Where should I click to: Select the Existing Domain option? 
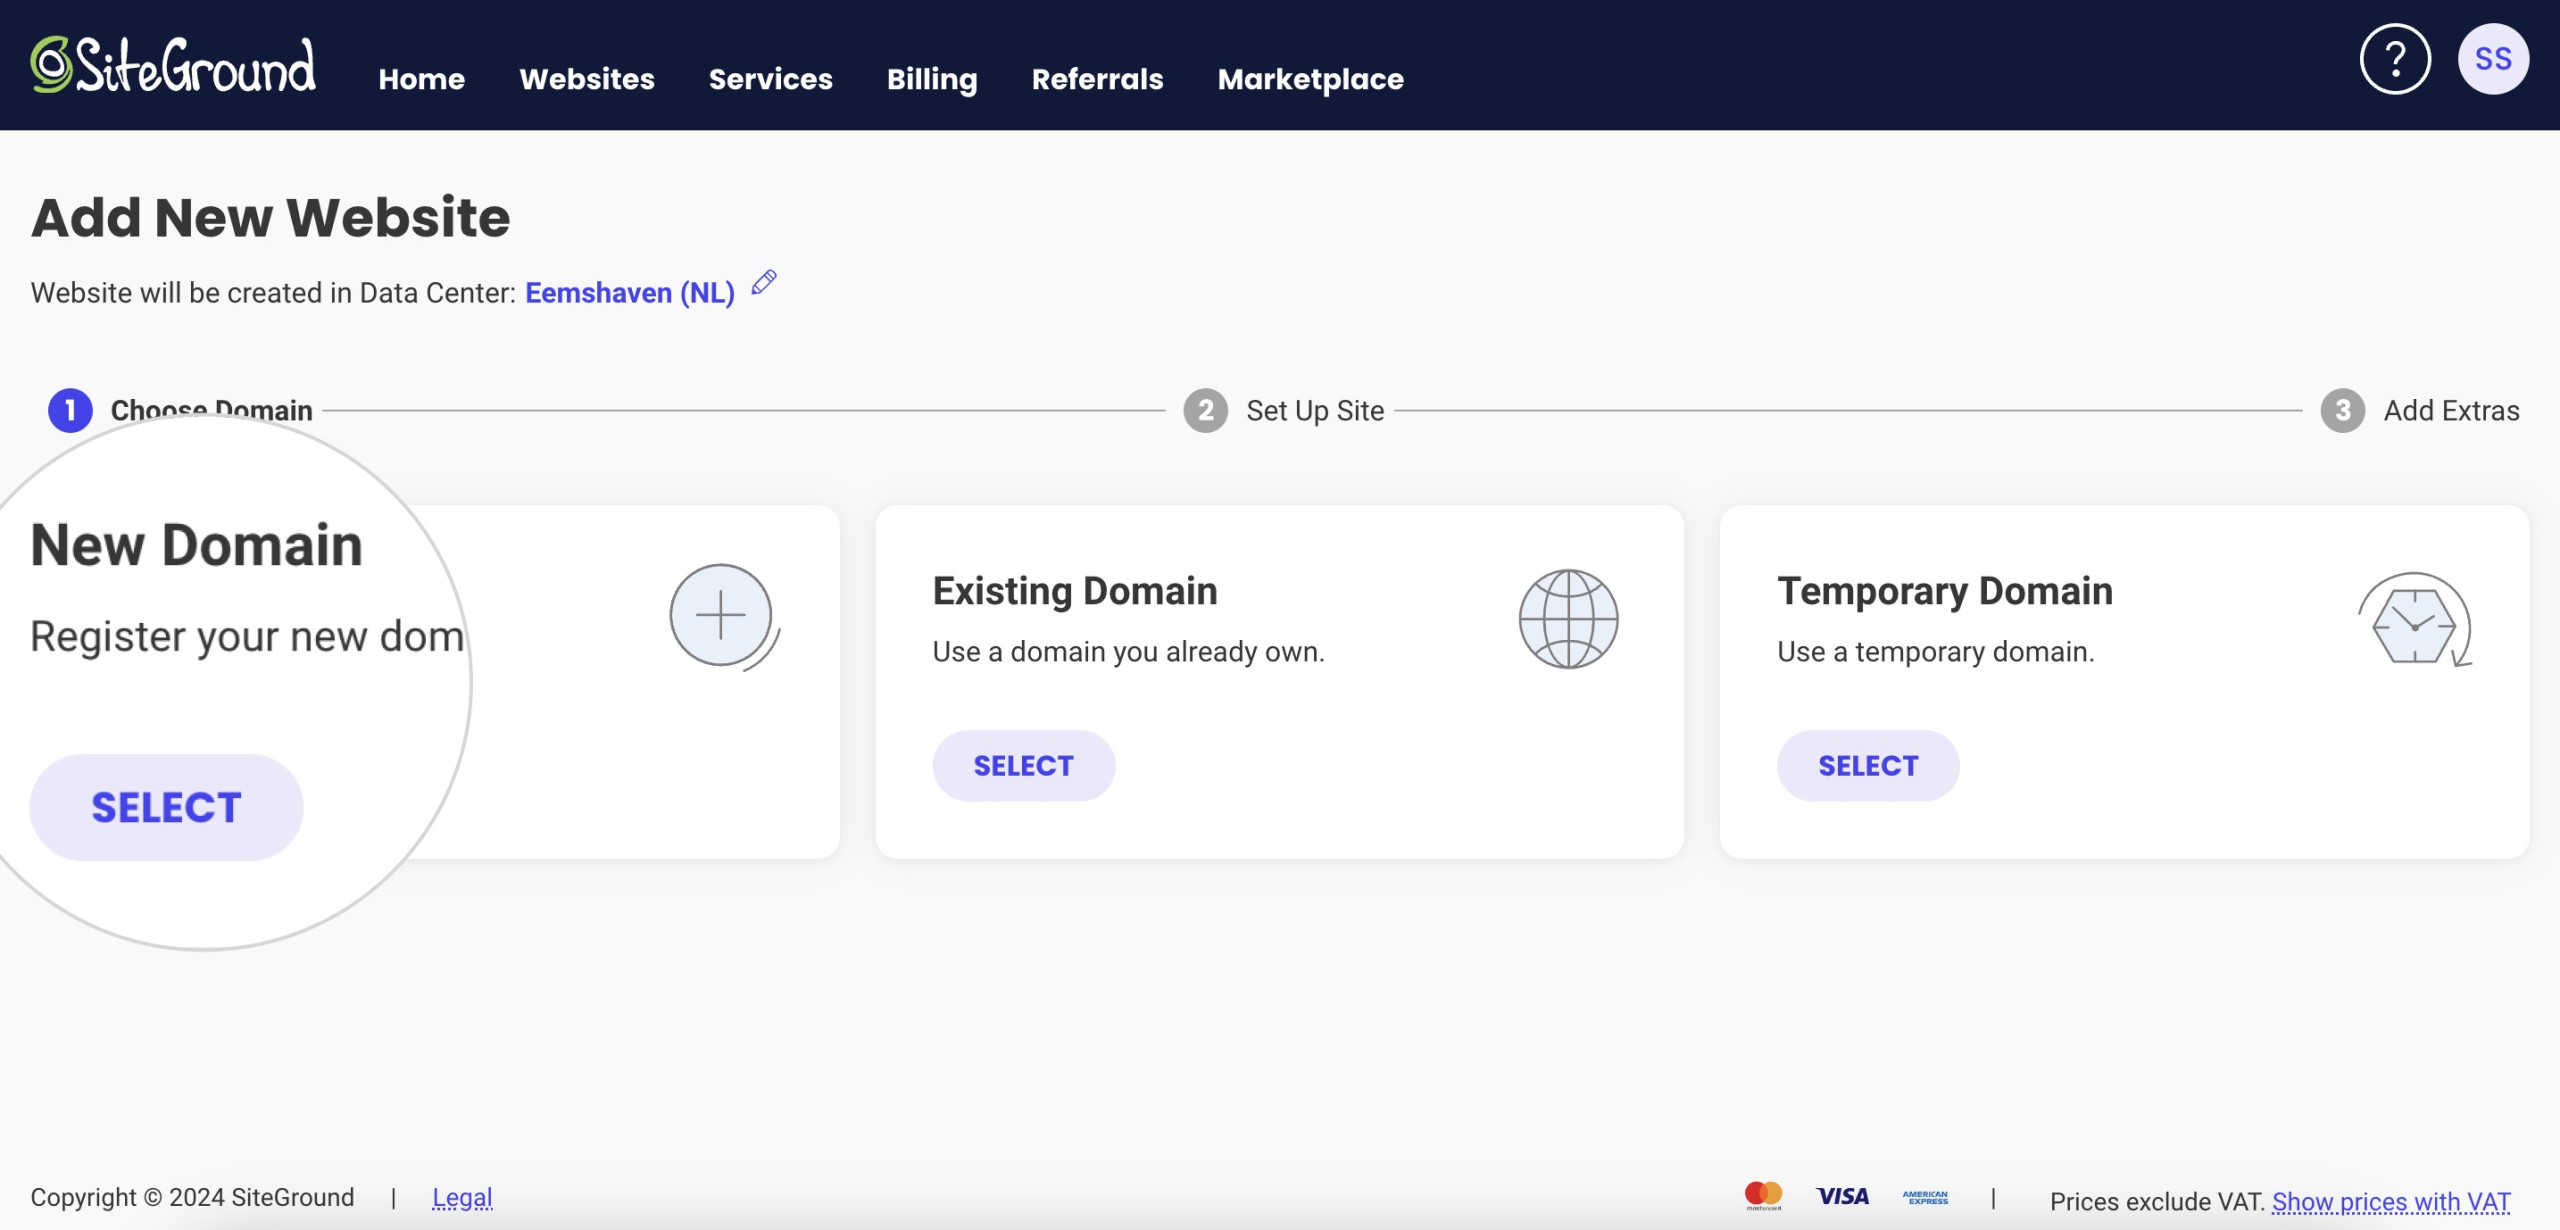tap(1022, 764)
